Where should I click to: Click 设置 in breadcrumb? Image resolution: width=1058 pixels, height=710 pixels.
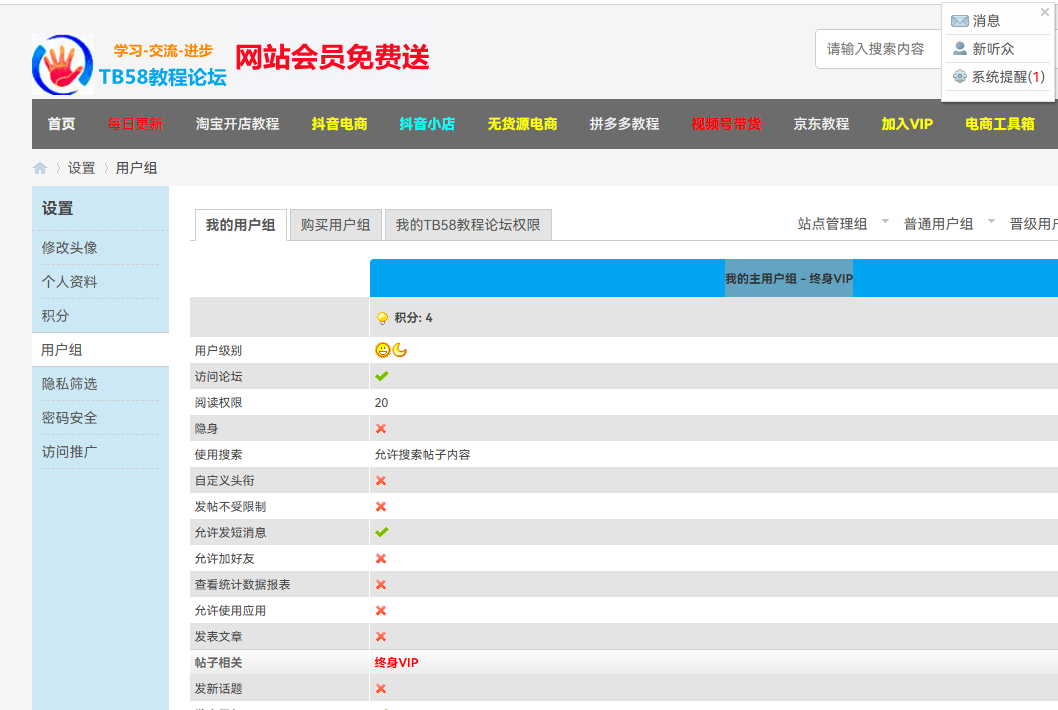click(x=82, y=168)
